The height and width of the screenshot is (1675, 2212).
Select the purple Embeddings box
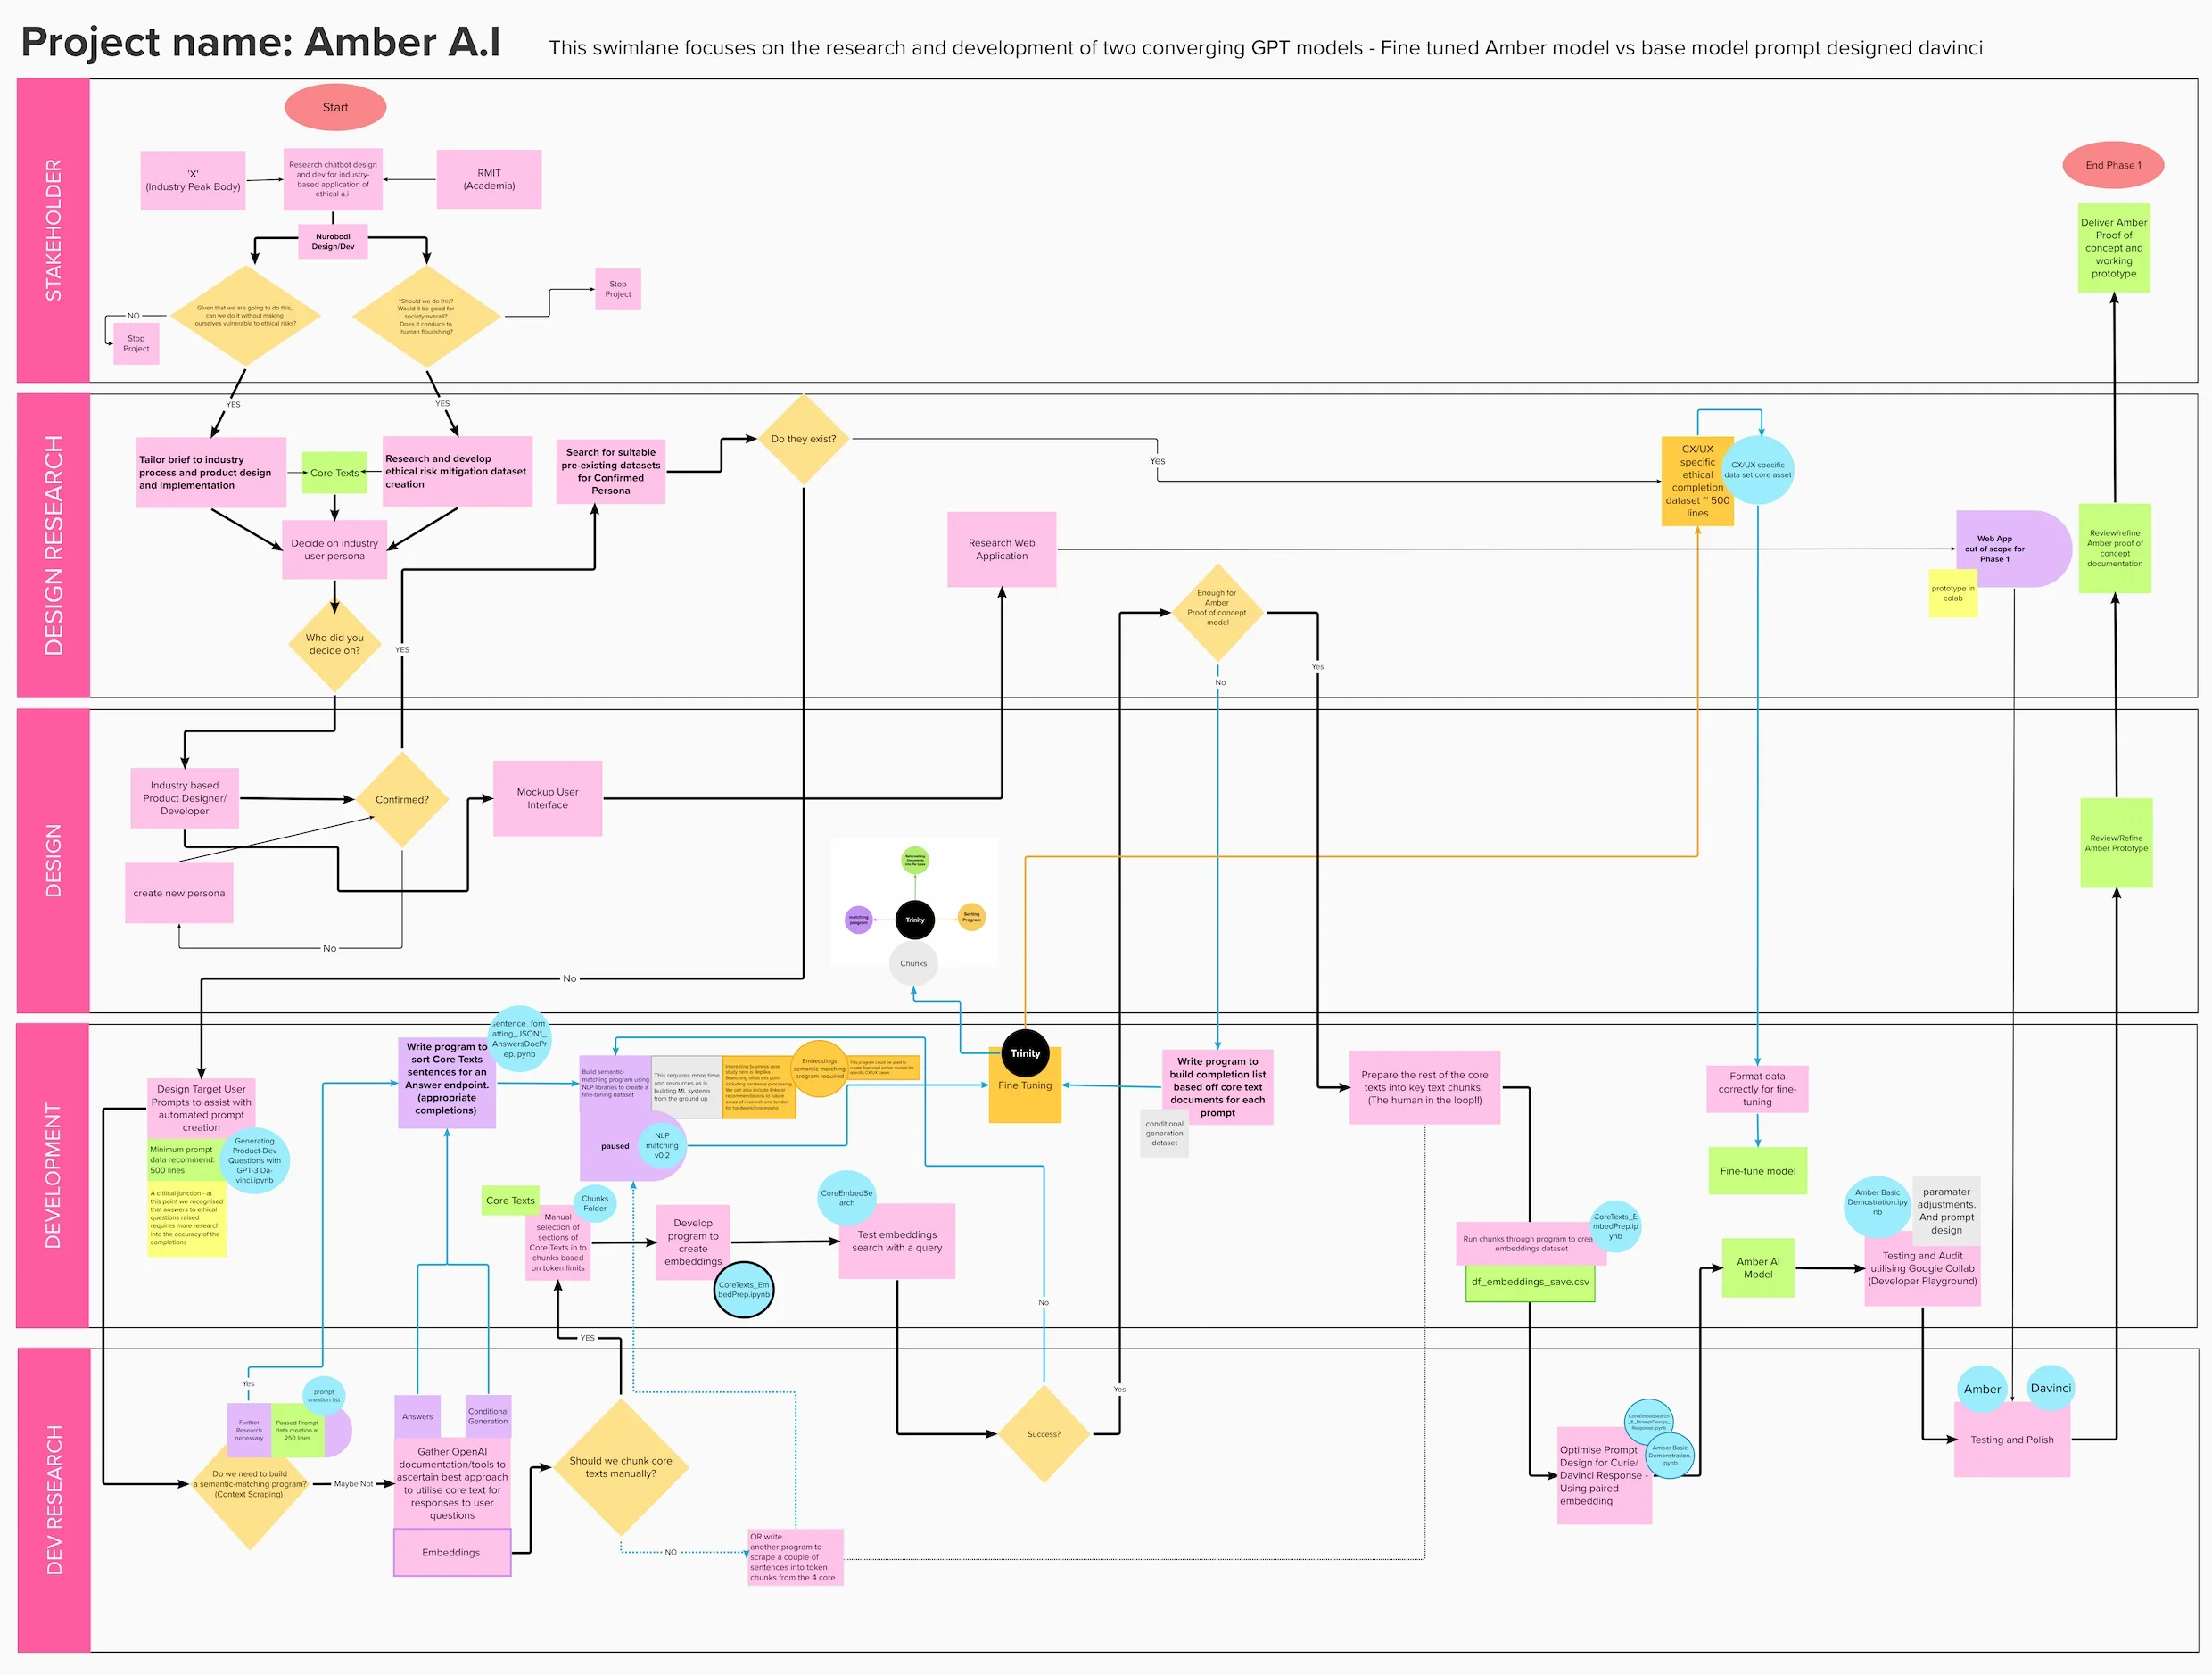[451, 1552]
